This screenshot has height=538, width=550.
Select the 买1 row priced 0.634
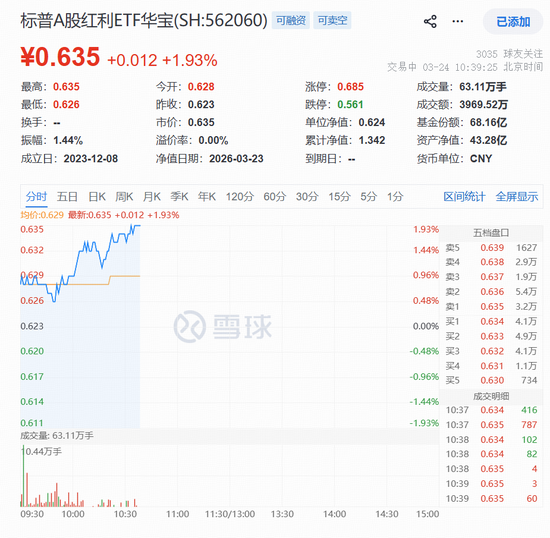[491, 321]
